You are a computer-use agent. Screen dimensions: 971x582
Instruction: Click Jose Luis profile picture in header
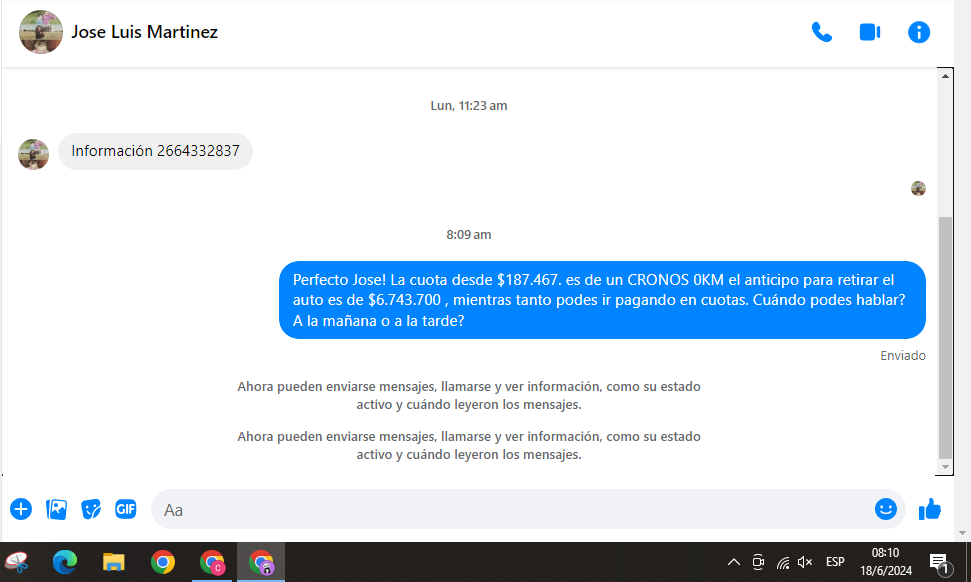click(41, 32)
